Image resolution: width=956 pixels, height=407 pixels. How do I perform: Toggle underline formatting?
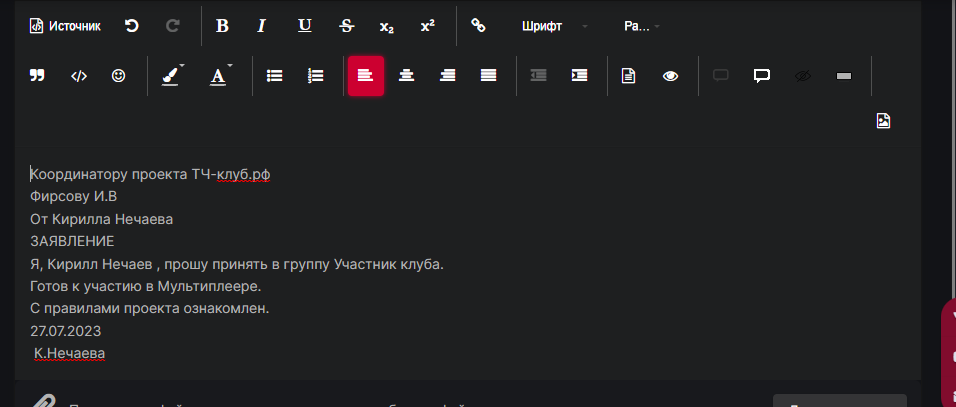point(305,26)
